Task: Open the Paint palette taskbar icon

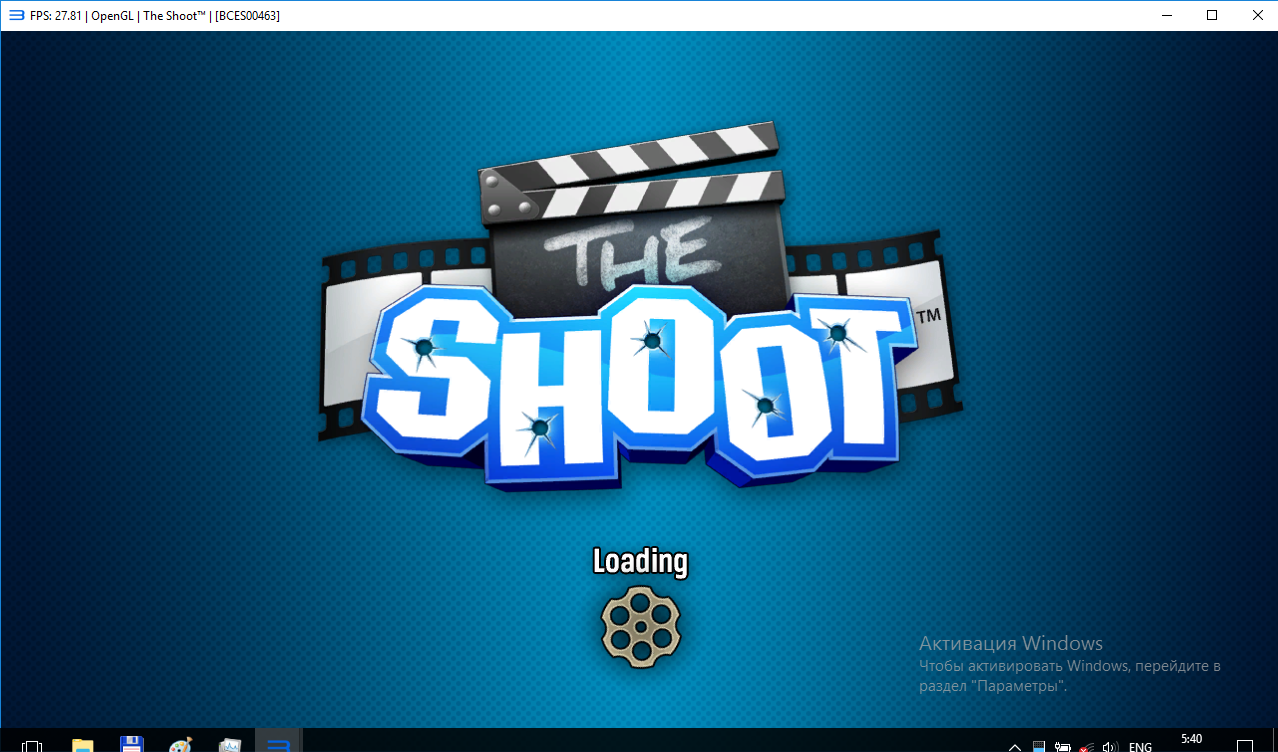Action: [x=181, y=745]
